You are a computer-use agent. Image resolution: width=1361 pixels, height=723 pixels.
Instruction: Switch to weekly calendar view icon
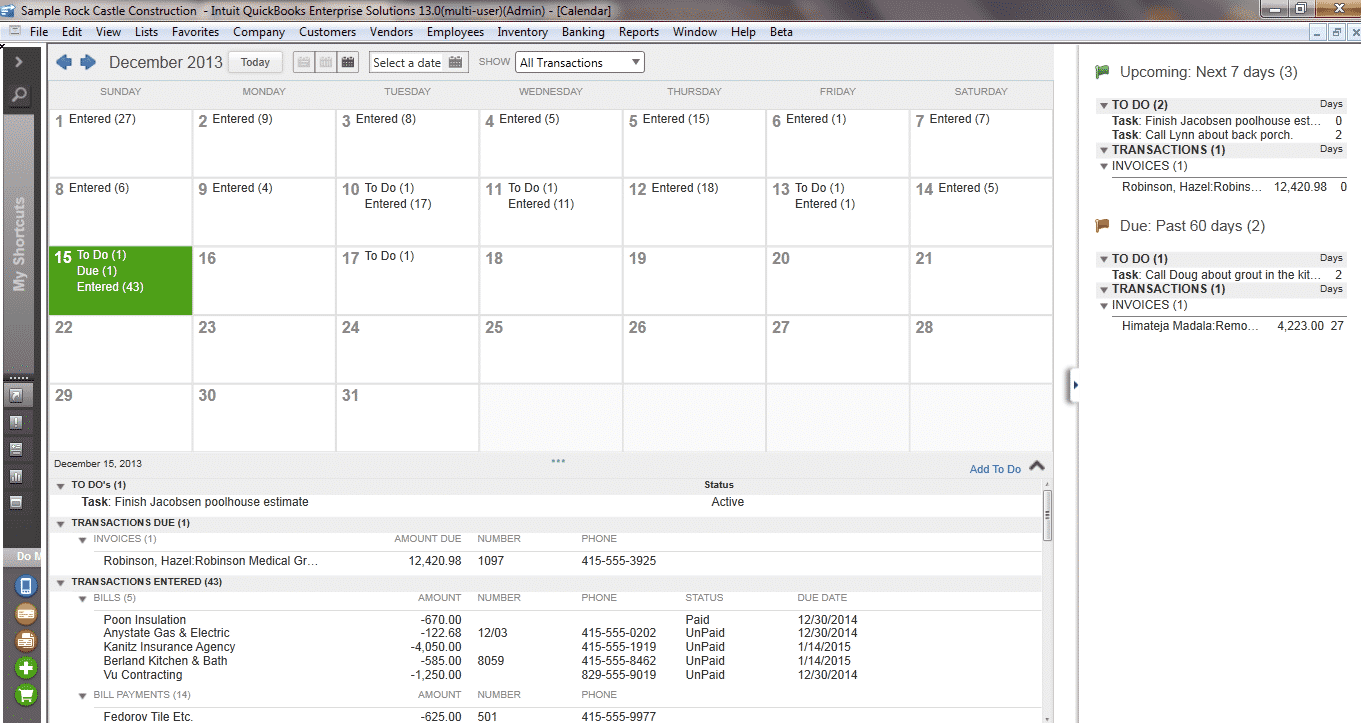pos(326,62)
